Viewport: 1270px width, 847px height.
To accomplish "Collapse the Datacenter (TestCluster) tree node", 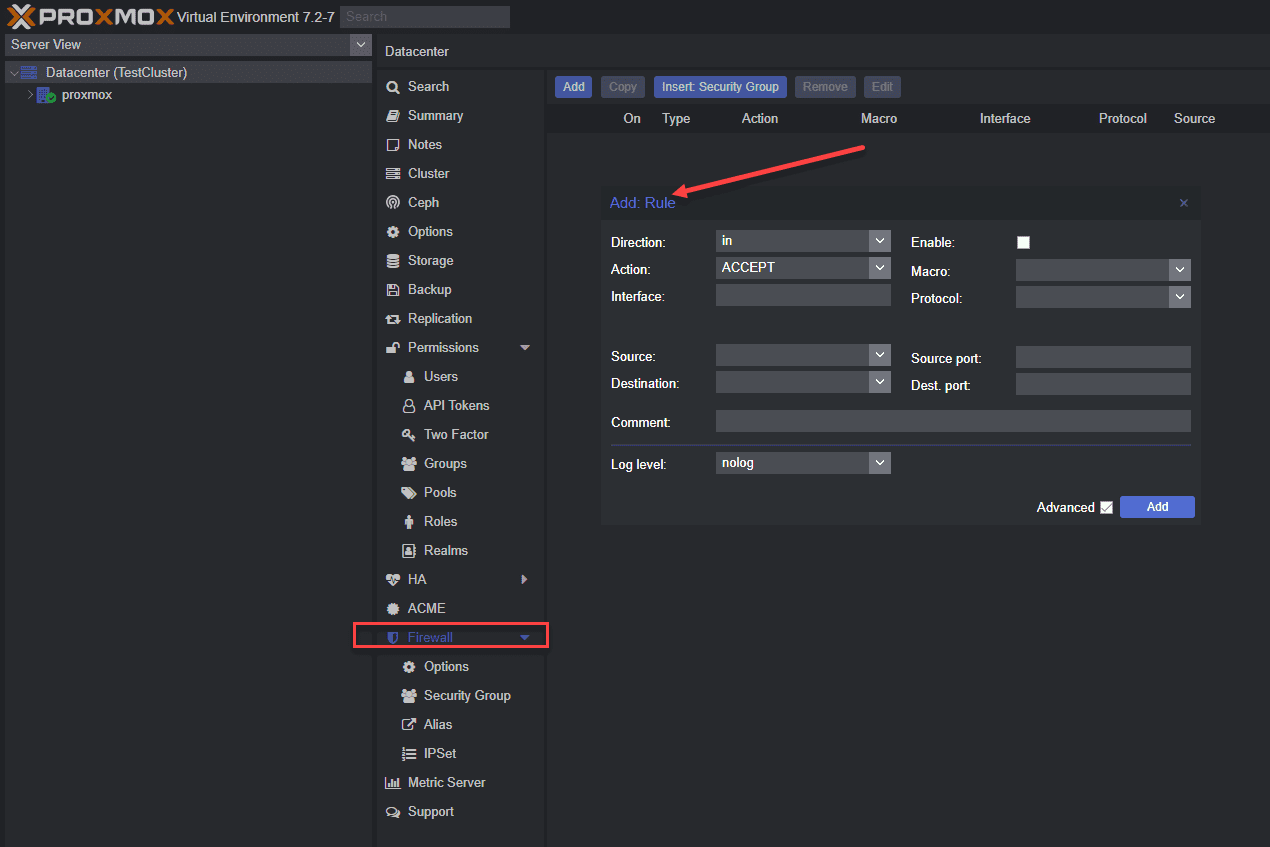I will click(13, 73).
